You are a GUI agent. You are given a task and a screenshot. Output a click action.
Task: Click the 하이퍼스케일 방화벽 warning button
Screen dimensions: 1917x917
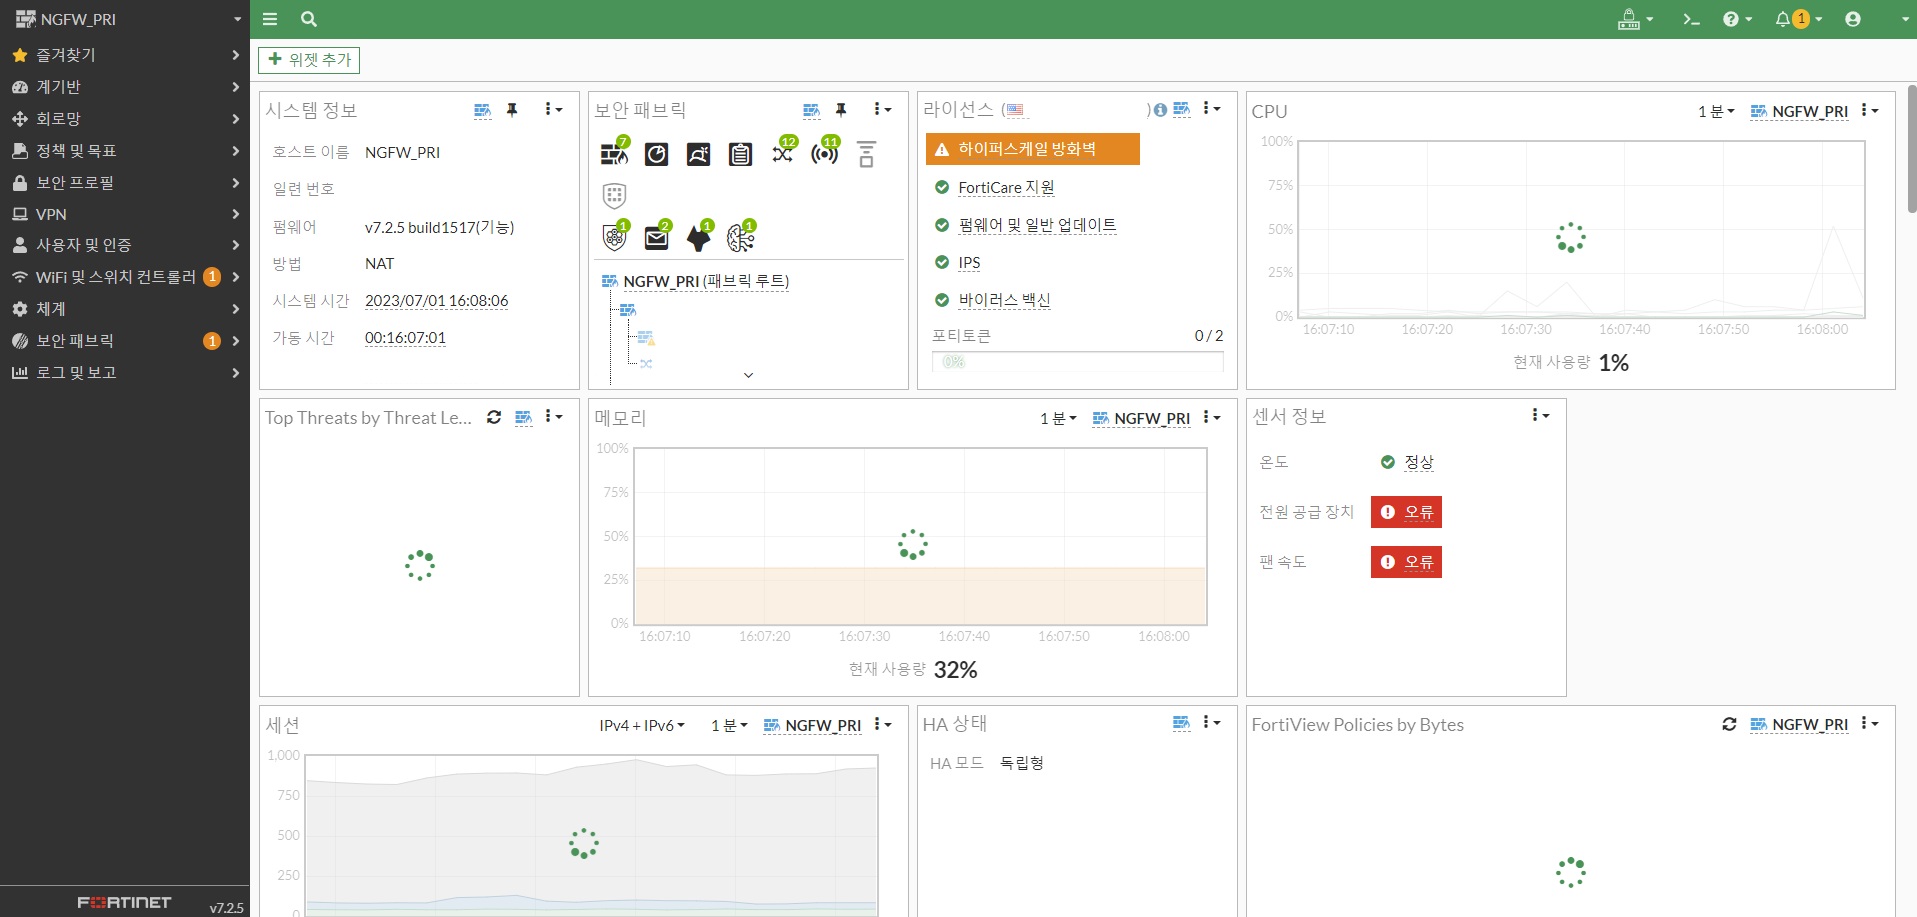(x=1032, y=149)
